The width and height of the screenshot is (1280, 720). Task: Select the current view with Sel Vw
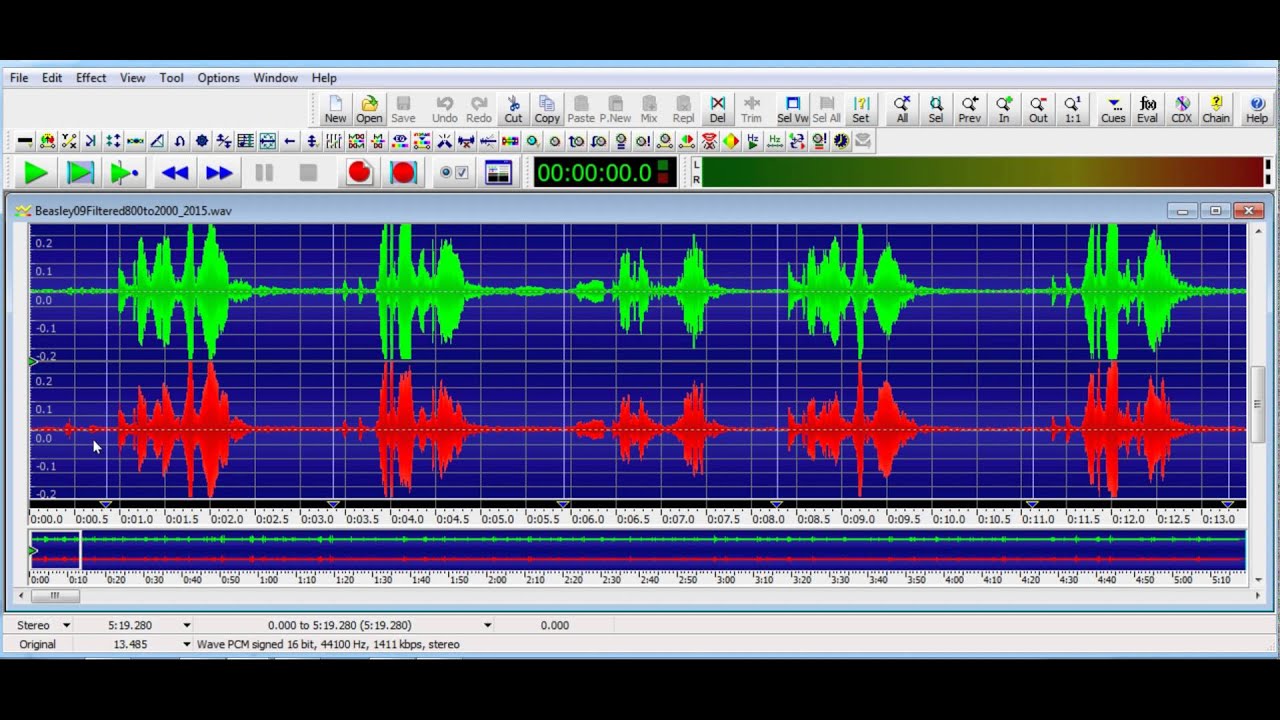[792, 110]
